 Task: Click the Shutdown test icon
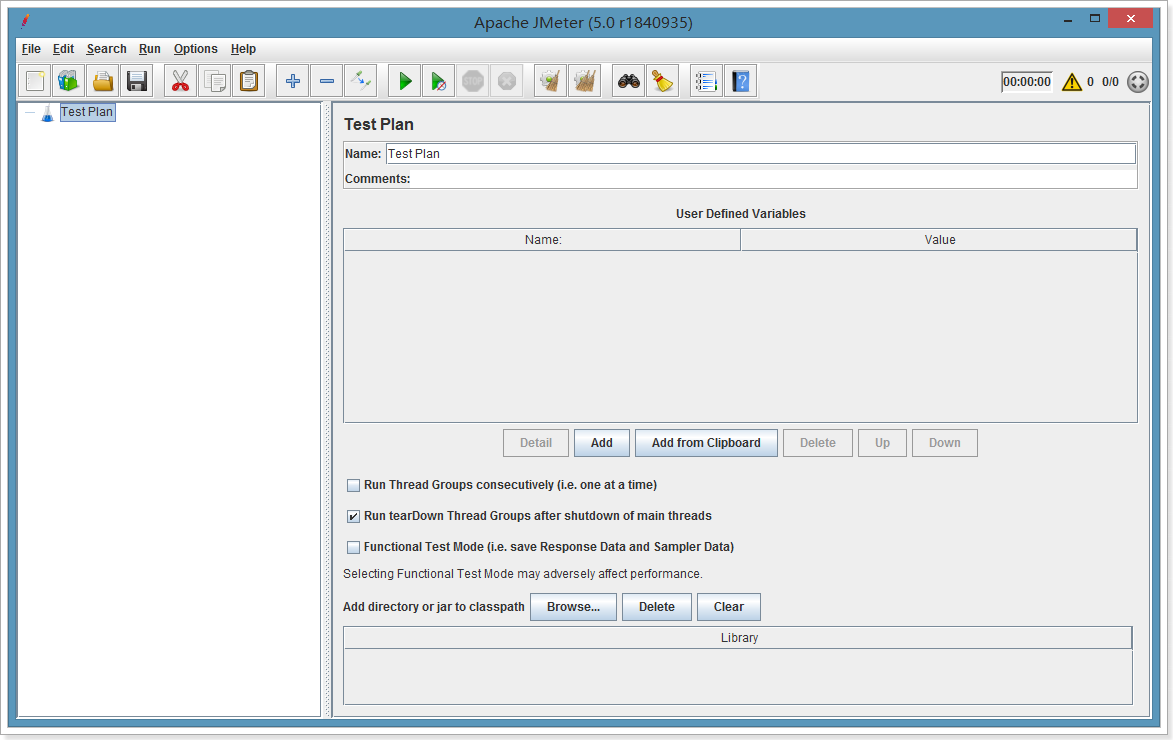click(507, 81)
